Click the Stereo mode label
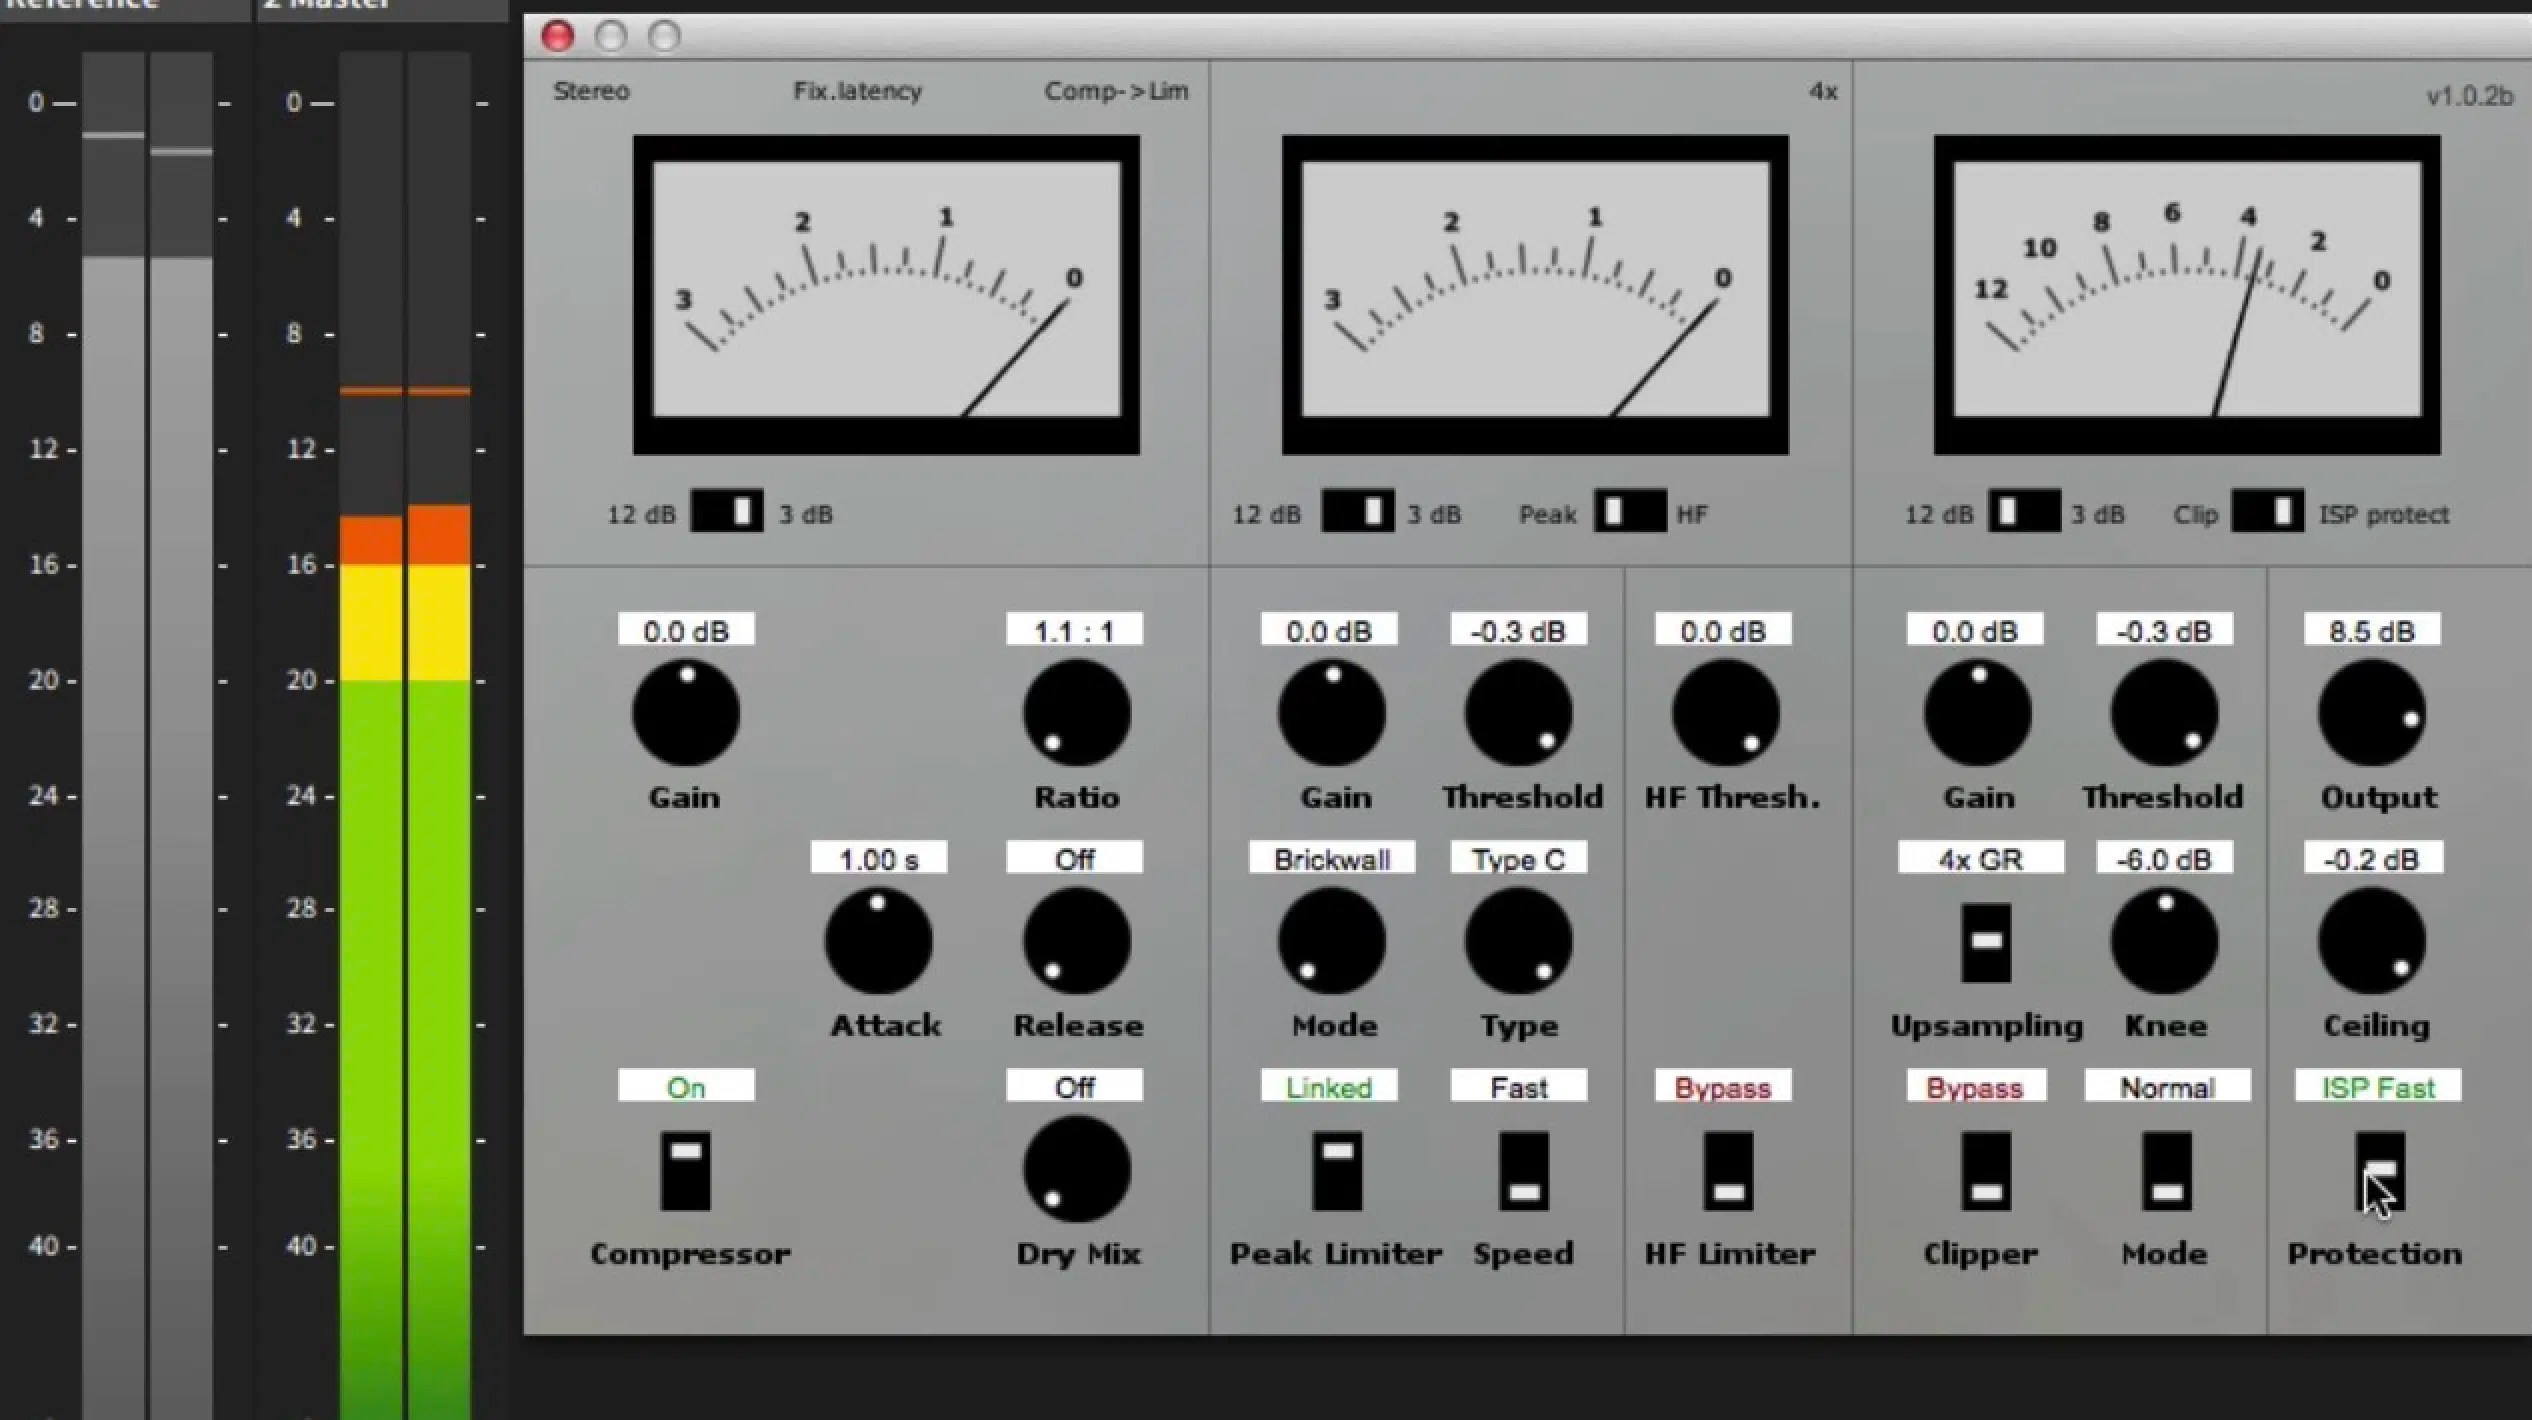This screenshot has width=2532, height=1420. pyautogui.click(x=591, y=91)
